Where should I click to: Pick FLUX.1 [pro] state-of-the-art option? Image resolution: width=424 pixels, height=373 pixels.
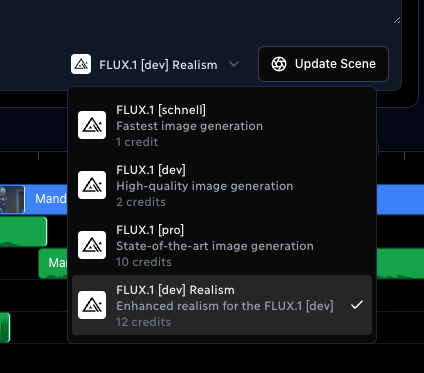coord(222,246)
